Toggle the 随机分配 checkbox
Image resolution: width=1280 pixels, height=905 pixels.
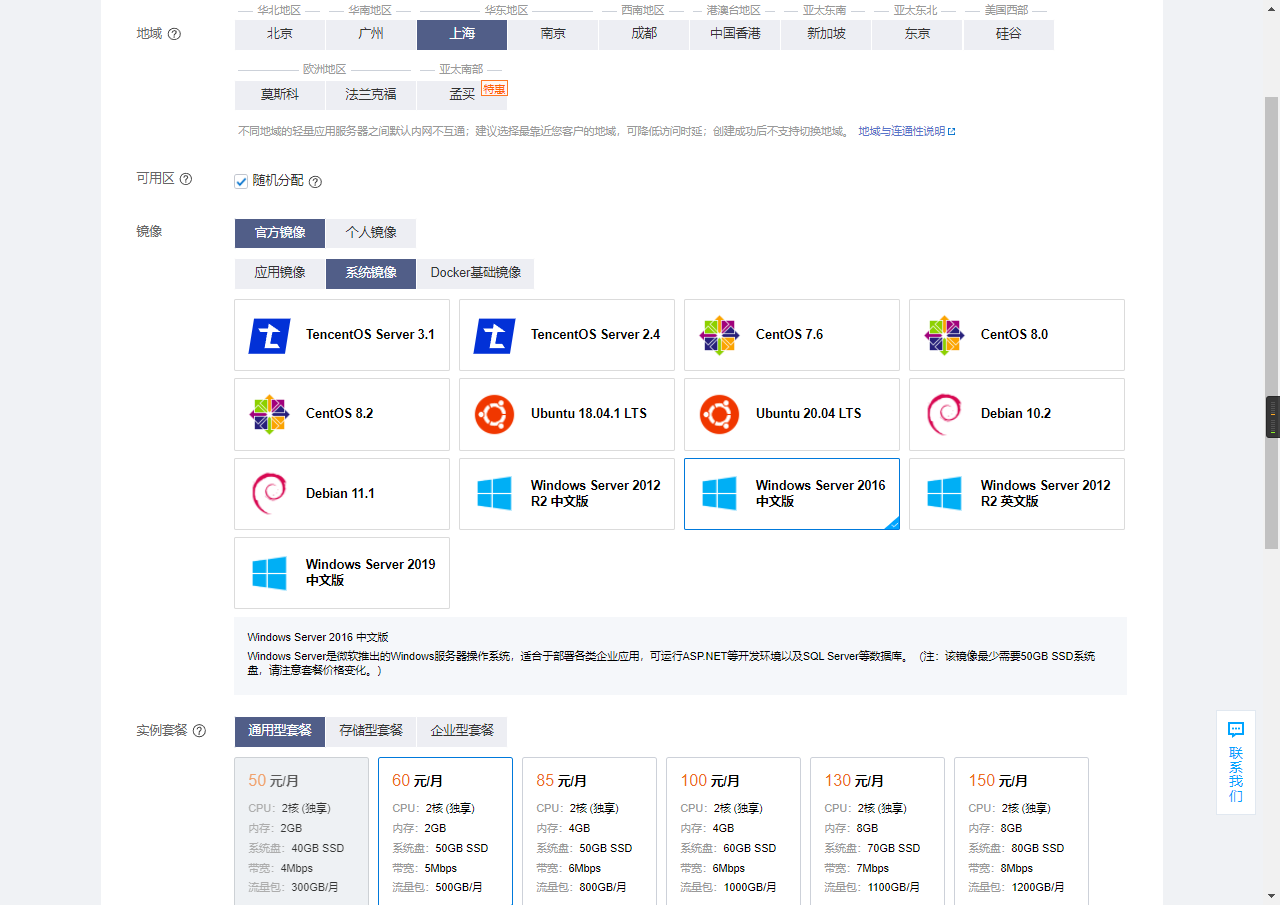241,182
